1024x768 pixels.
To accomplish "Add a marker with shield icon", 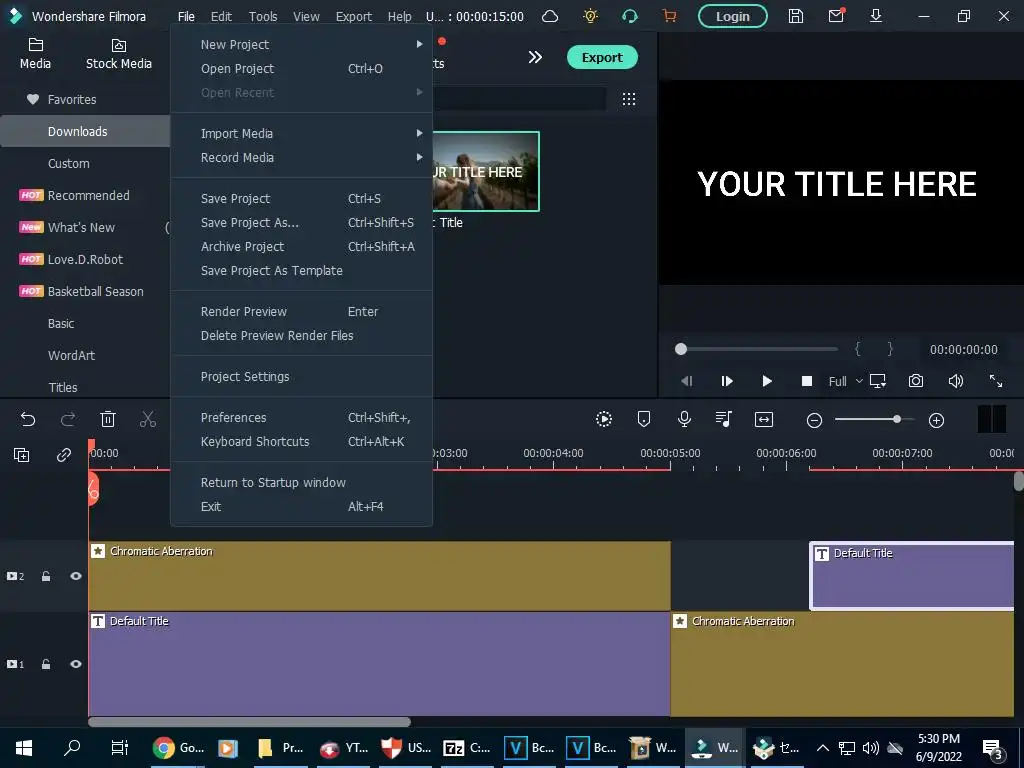I will tap(644, 419).
